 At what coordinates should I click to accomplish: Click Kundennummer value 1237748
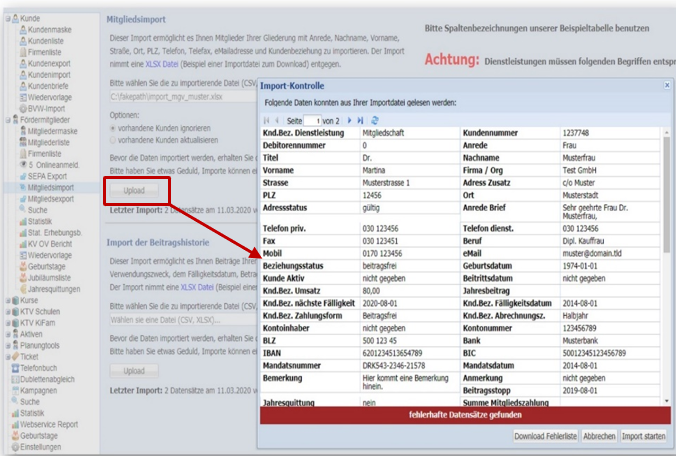[x=575, y=133]
